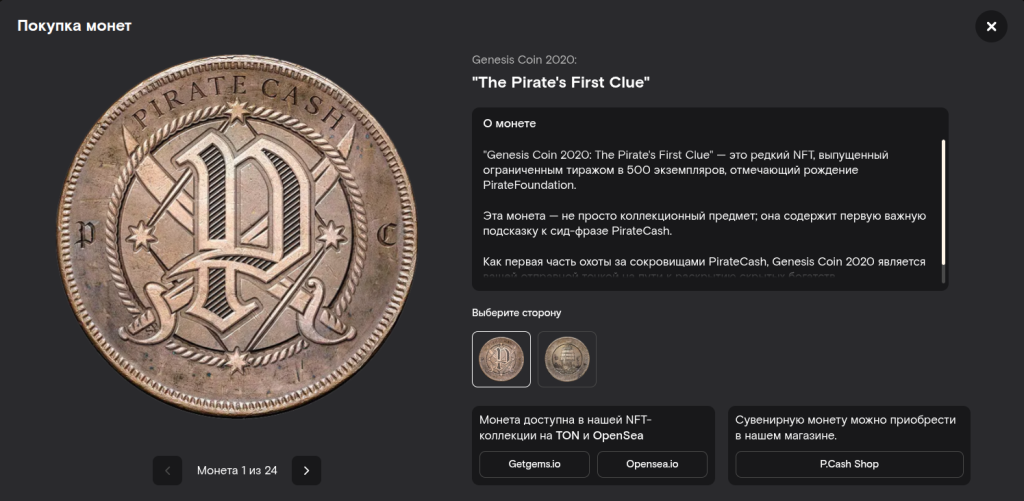The image size is (1024, 501).
Task: Open the Opensea.io marketplace button
Action: click(x=652, y=464)
